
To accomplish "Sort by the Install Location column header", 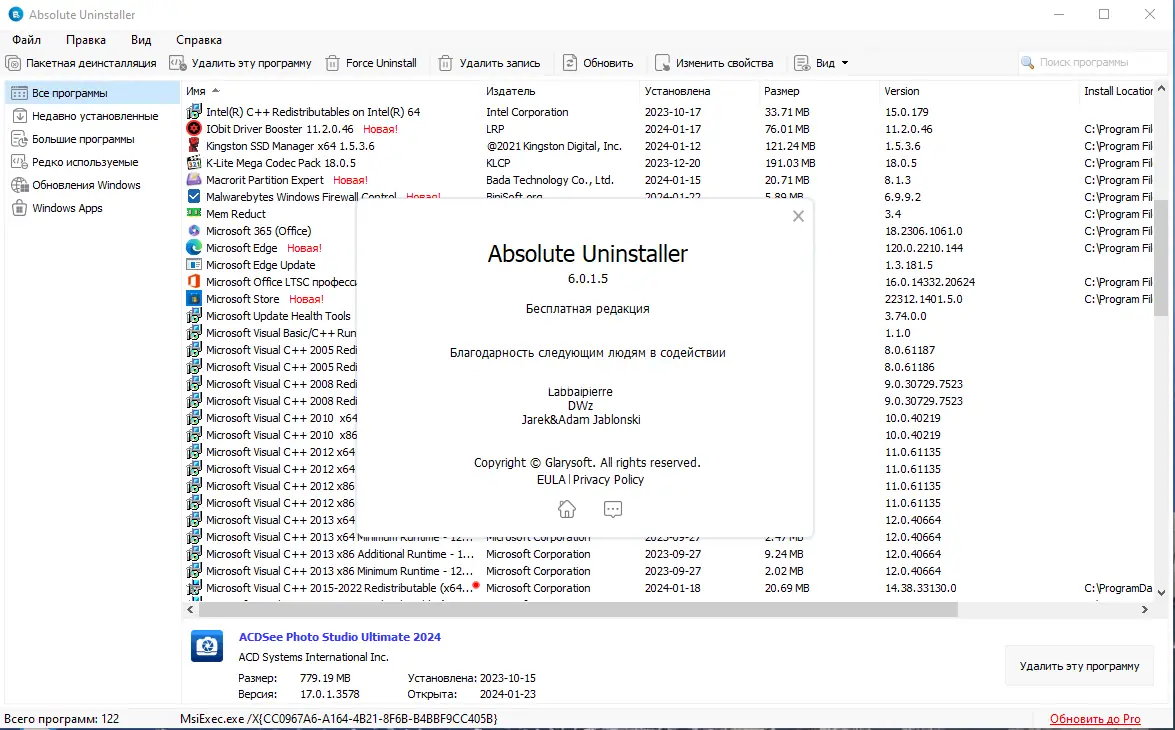I will coord(1117,91).
